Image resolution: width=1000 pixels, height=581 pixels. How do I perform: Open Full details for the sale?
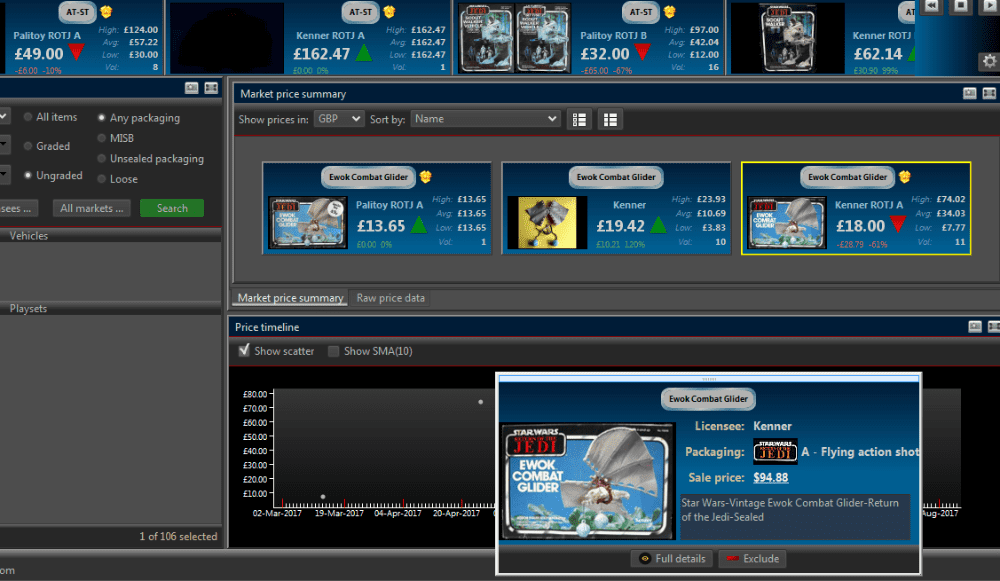672,559
